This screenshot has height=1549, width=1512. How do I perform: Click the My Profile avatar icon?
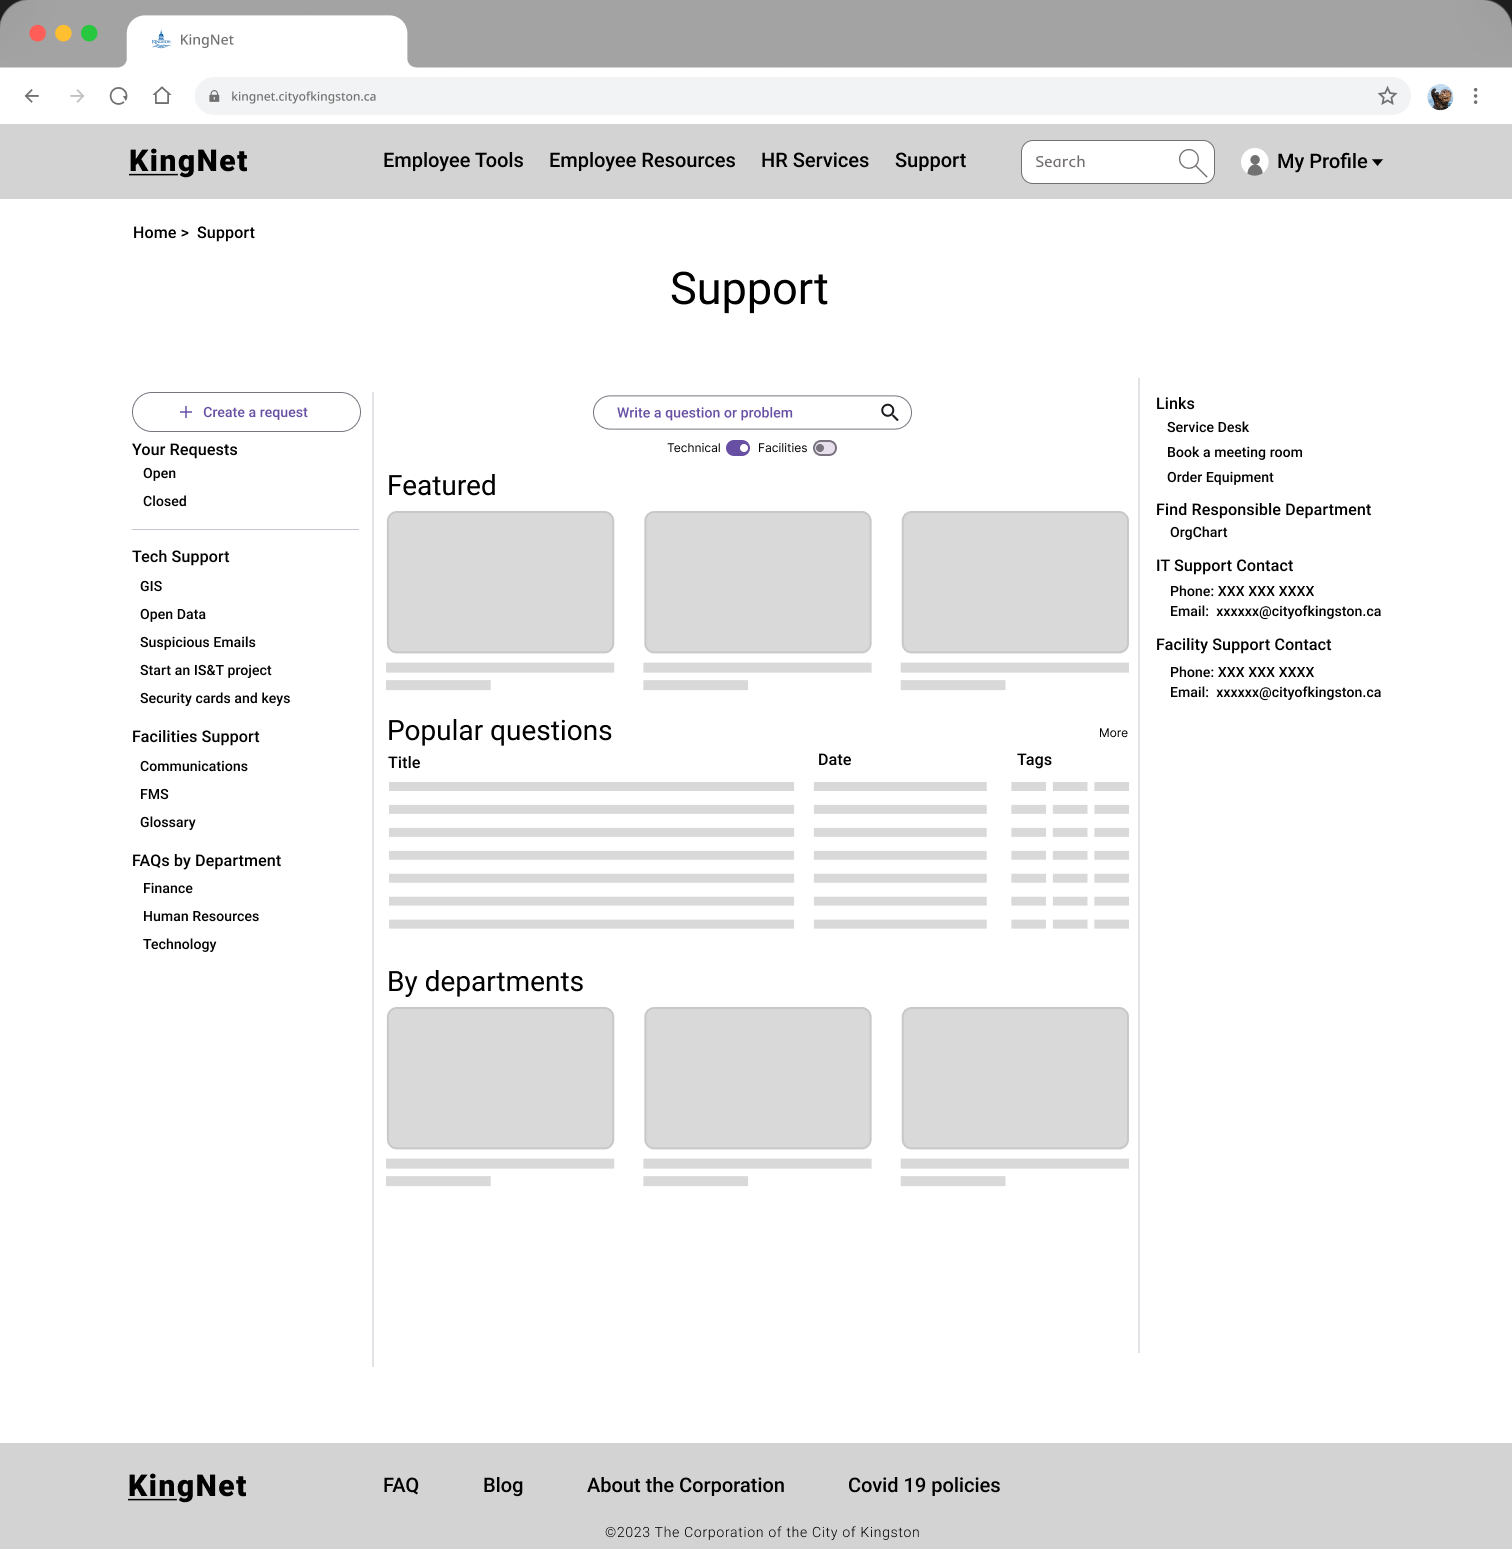(x=1254, y=161)
